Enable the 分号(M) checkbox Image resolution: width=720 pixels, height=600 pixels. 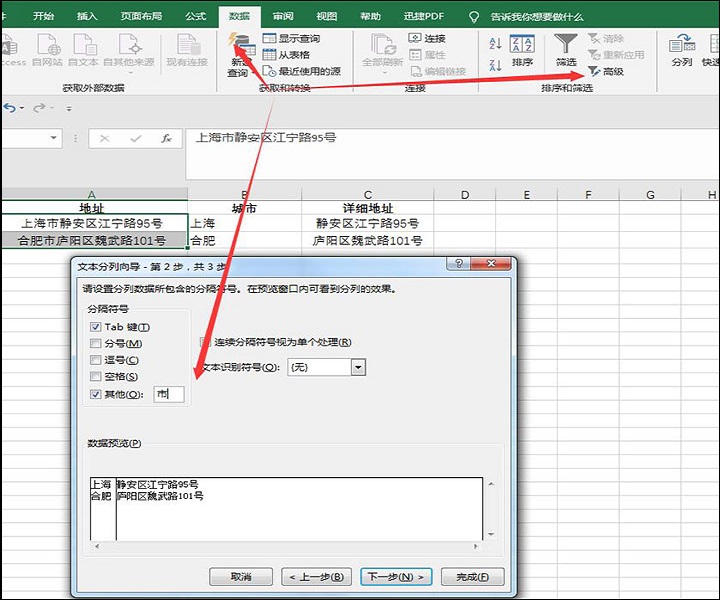(x=96, y=343)
